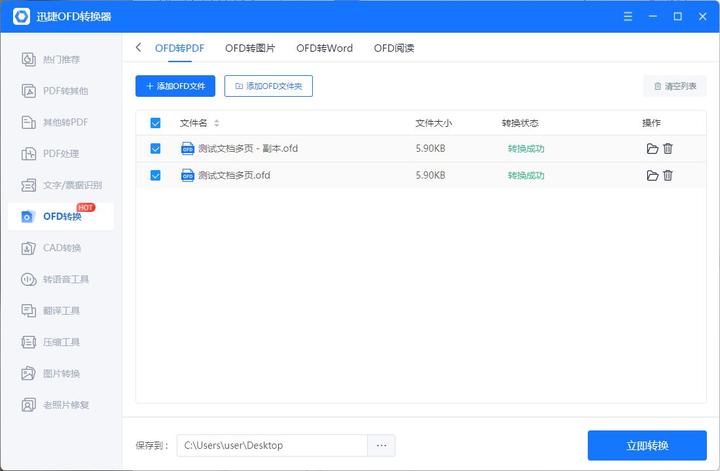Open CAD转换 in the sidebar

(x=61, y=248)
